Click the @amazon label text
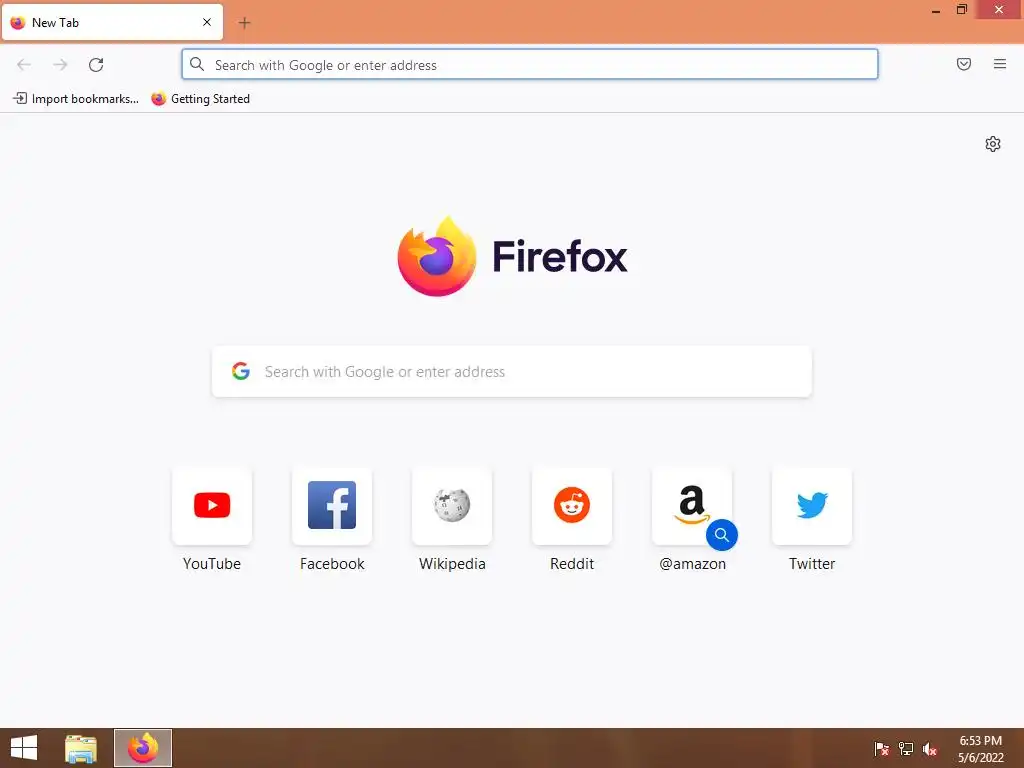The image size is (1024, 768). point(692,564)
